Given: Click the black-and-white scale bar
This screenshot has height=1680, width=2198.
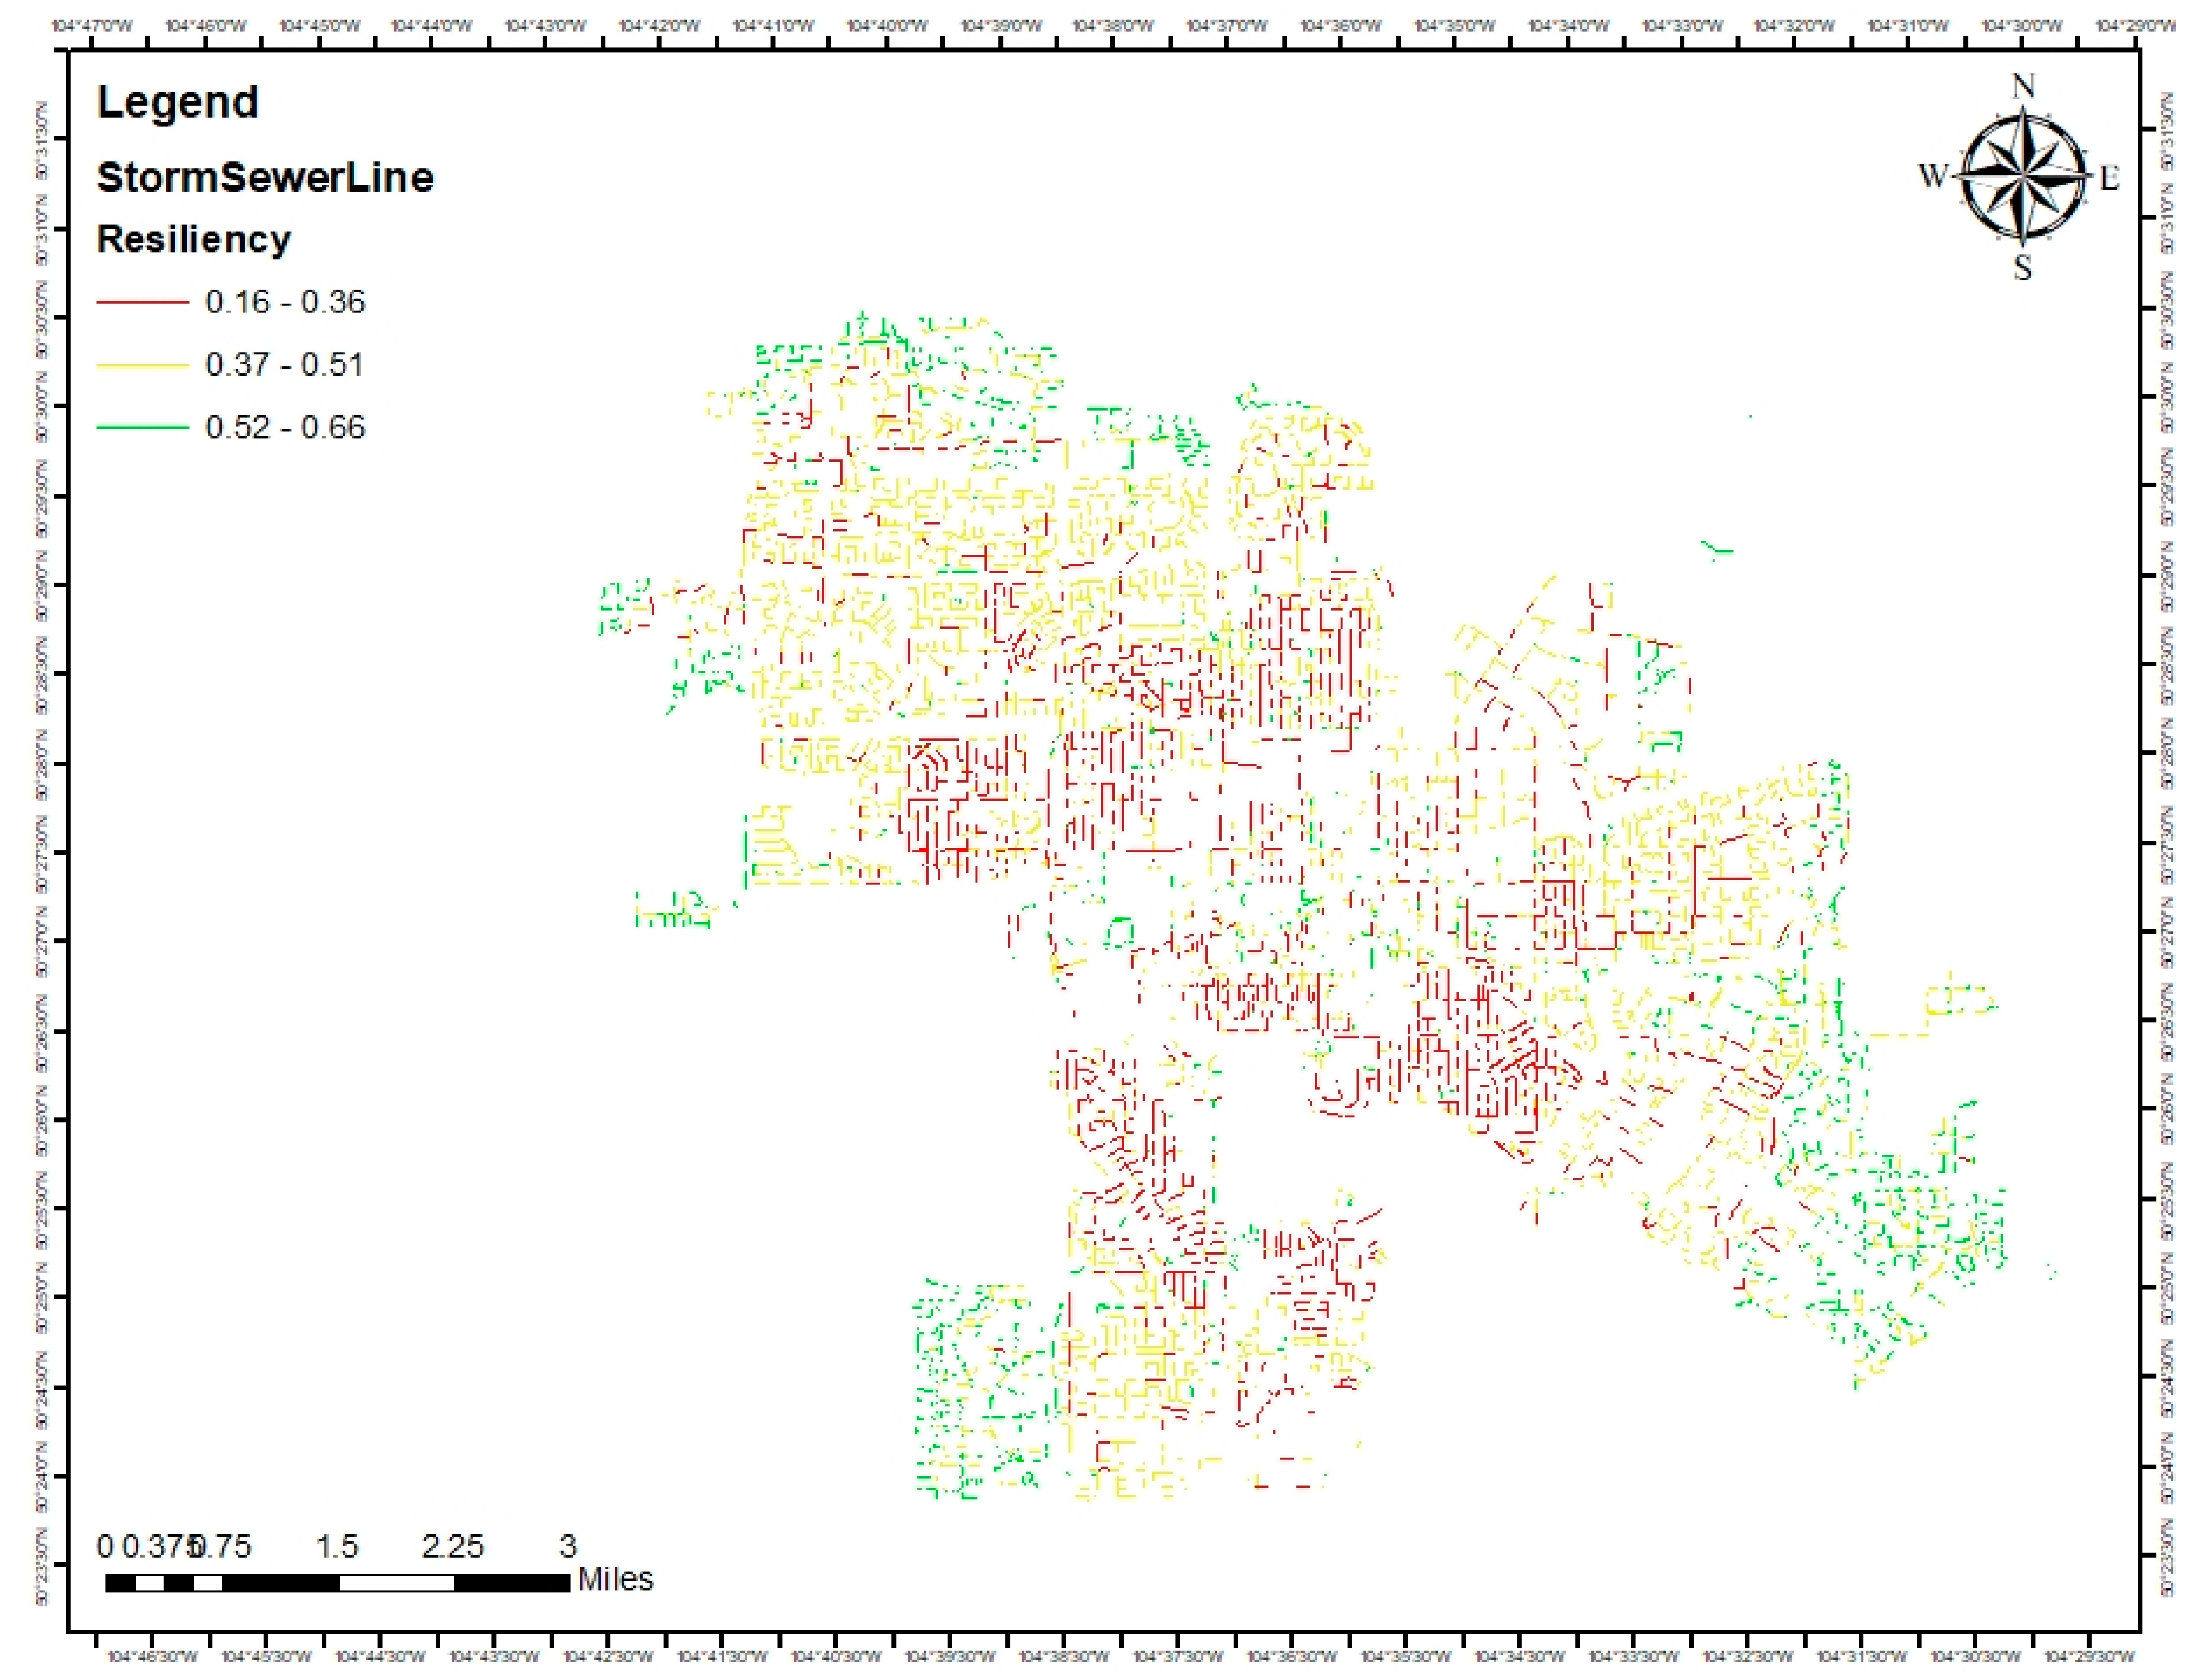Looking at the screenshot, I should click(x=337, y=1583).
